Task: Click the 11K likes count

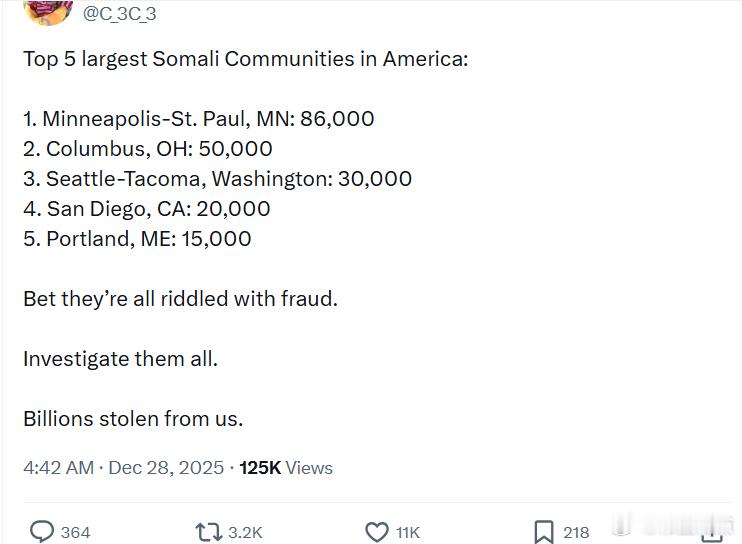Action: click(x=408, y=532)
